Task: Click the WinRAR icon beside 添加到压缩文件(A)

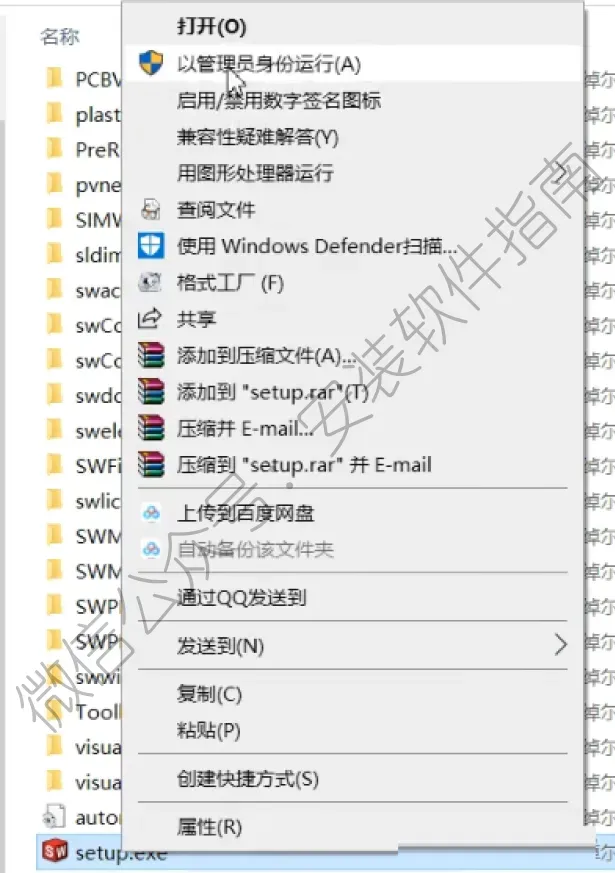Action: click(151, 355)
